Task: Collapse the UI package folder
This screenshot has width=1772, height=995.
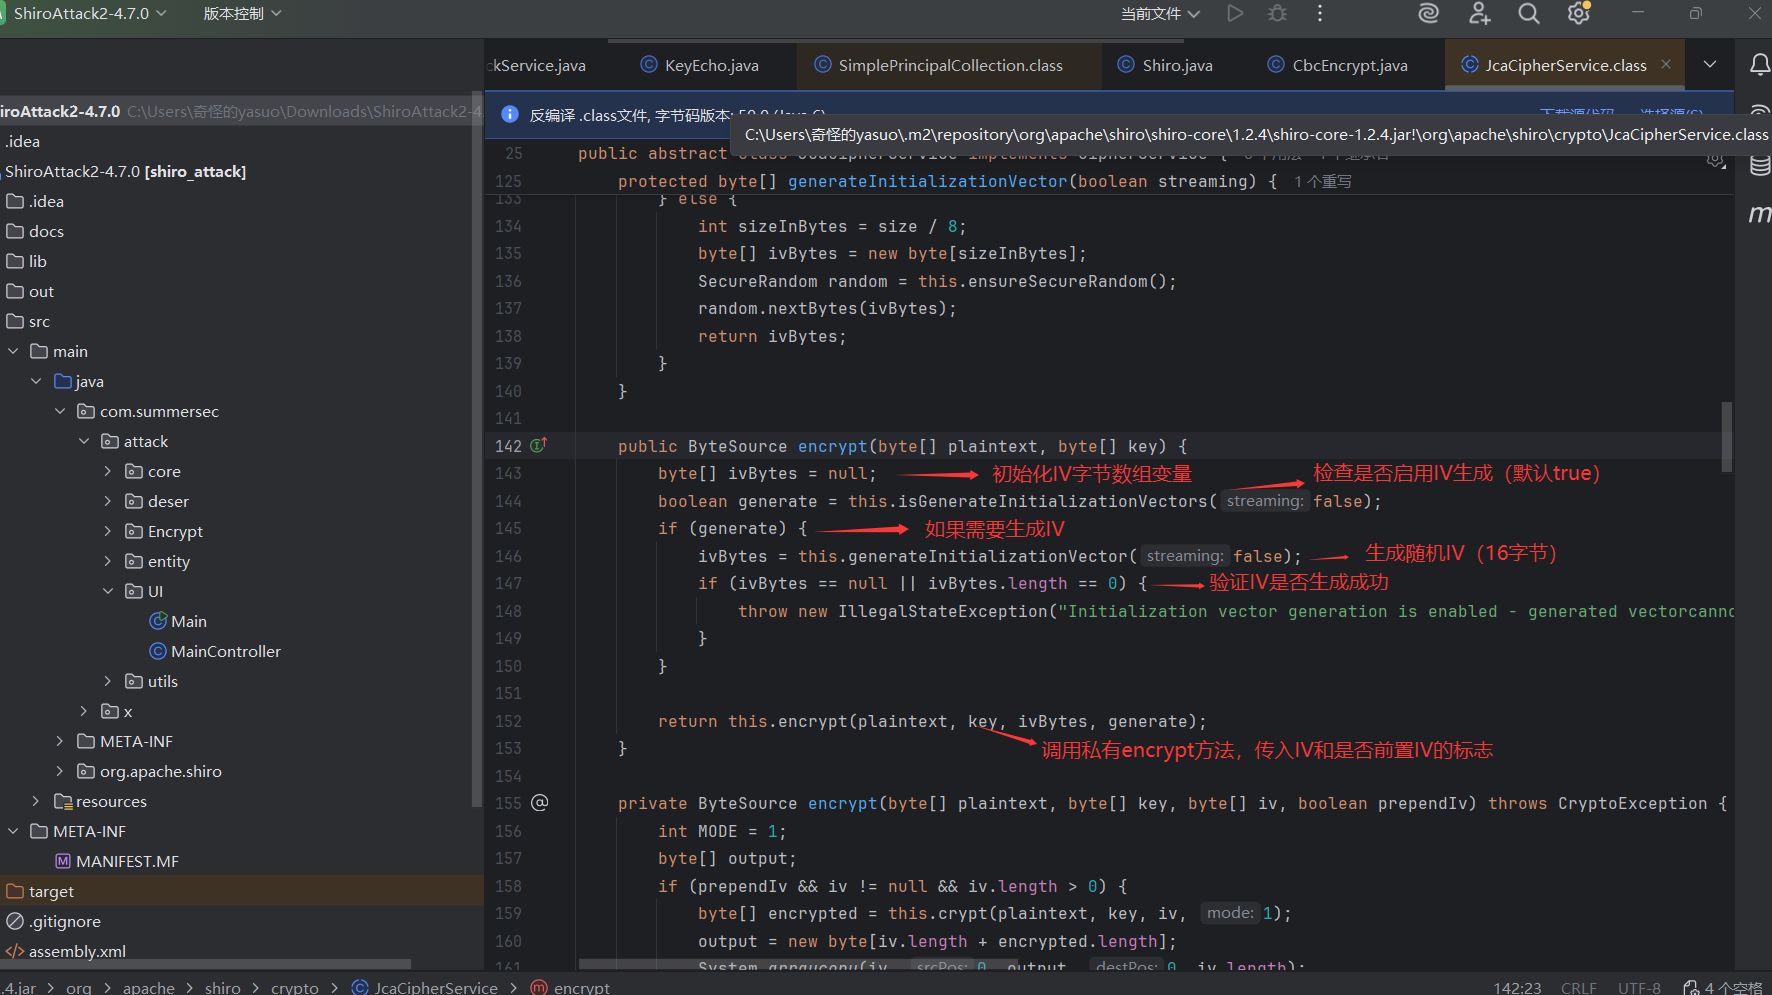Action: tap(108, 591)
